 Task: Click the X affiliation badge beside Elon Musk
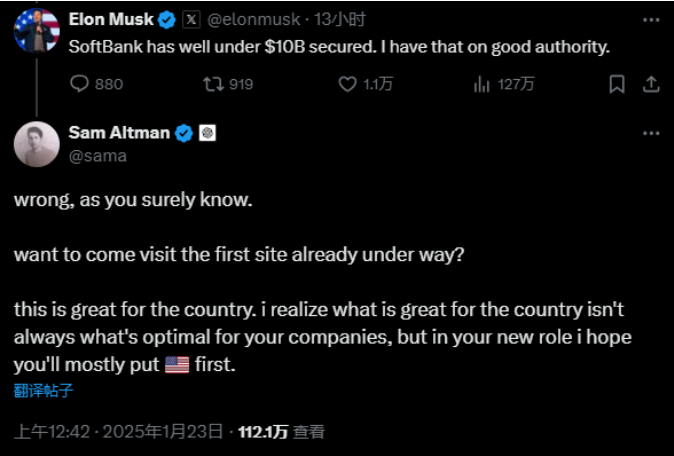(x=191, y=19)
